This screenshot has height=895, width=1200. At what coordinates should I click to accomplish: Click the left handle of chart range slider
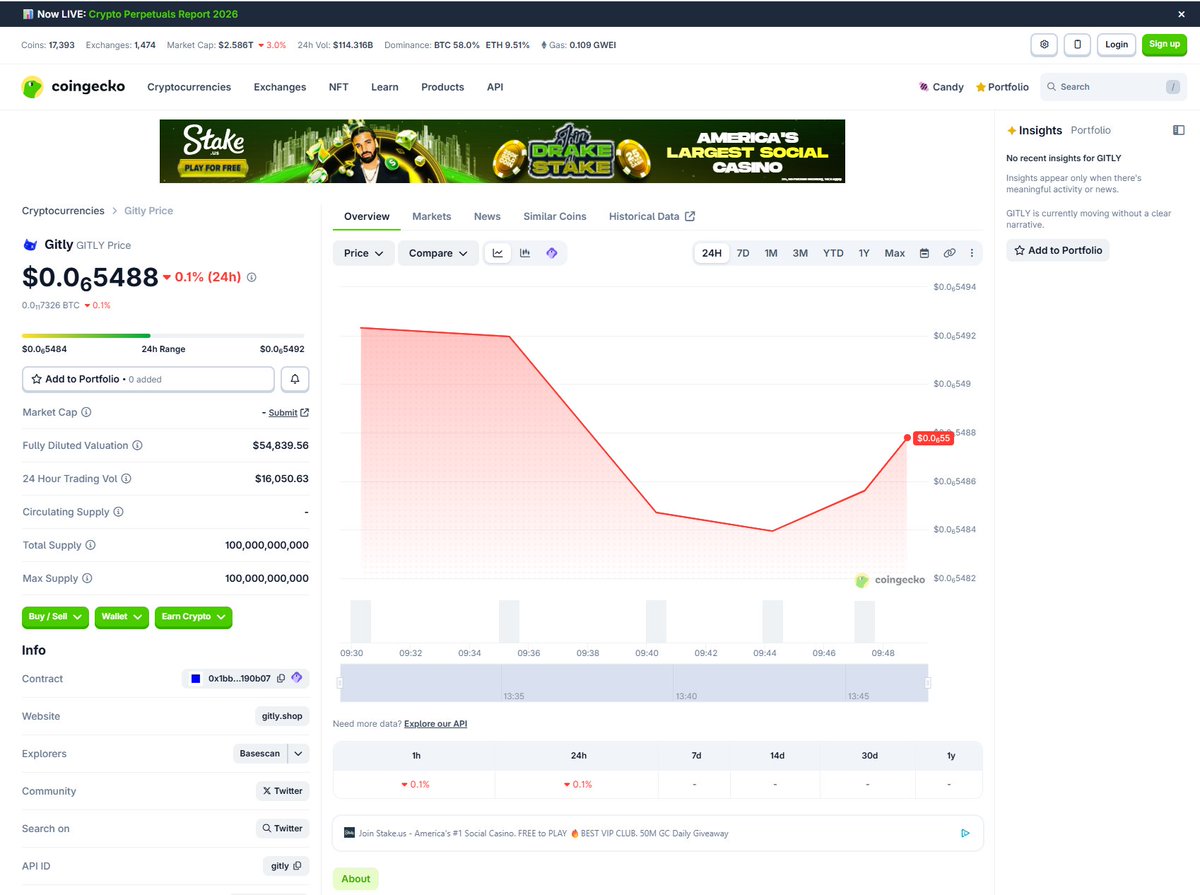[340, 683]
